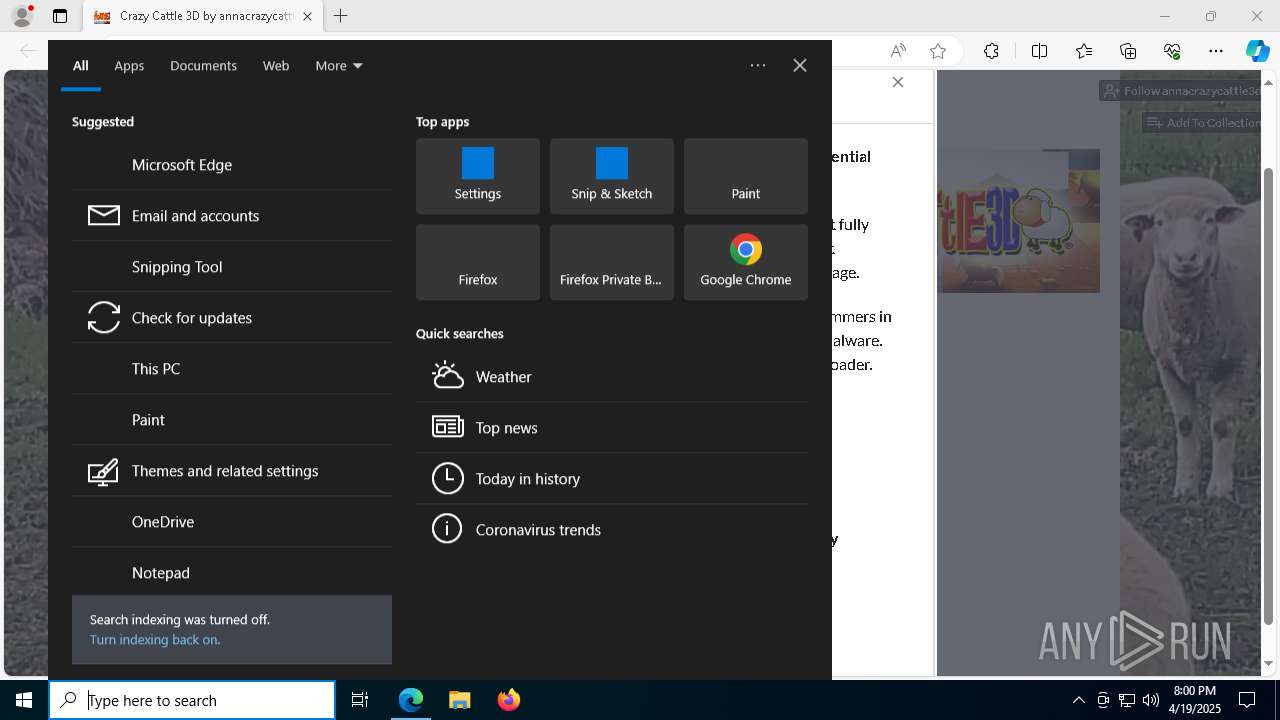Switch to the Web search tab
The width and height of the screenshot is (1280, 720).
[276, 65]
